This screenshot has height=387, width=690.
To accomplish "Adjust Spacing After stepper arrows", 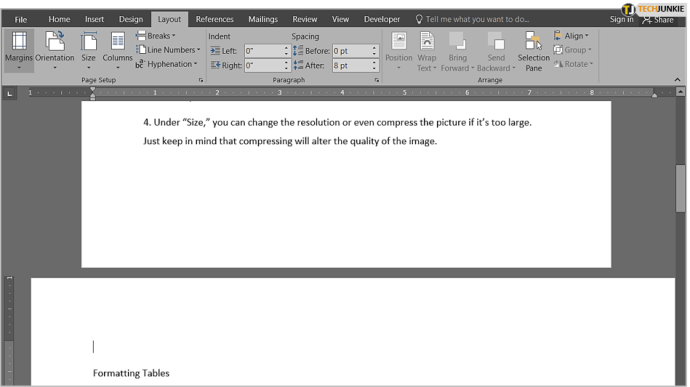I will [374, 65].
